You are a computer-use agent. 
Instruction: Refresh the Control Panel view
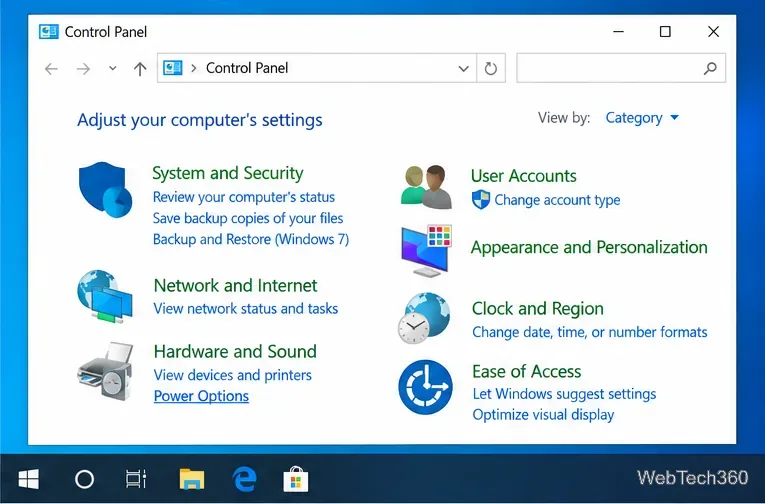[491, 68]
